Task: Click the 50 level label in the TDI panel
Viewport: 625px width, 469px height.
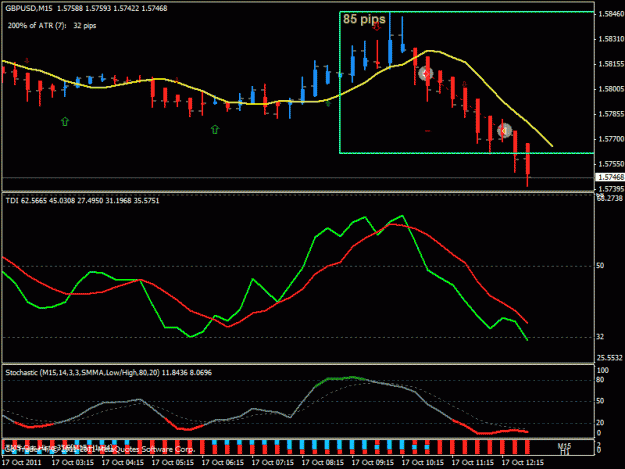Action: 600,265
